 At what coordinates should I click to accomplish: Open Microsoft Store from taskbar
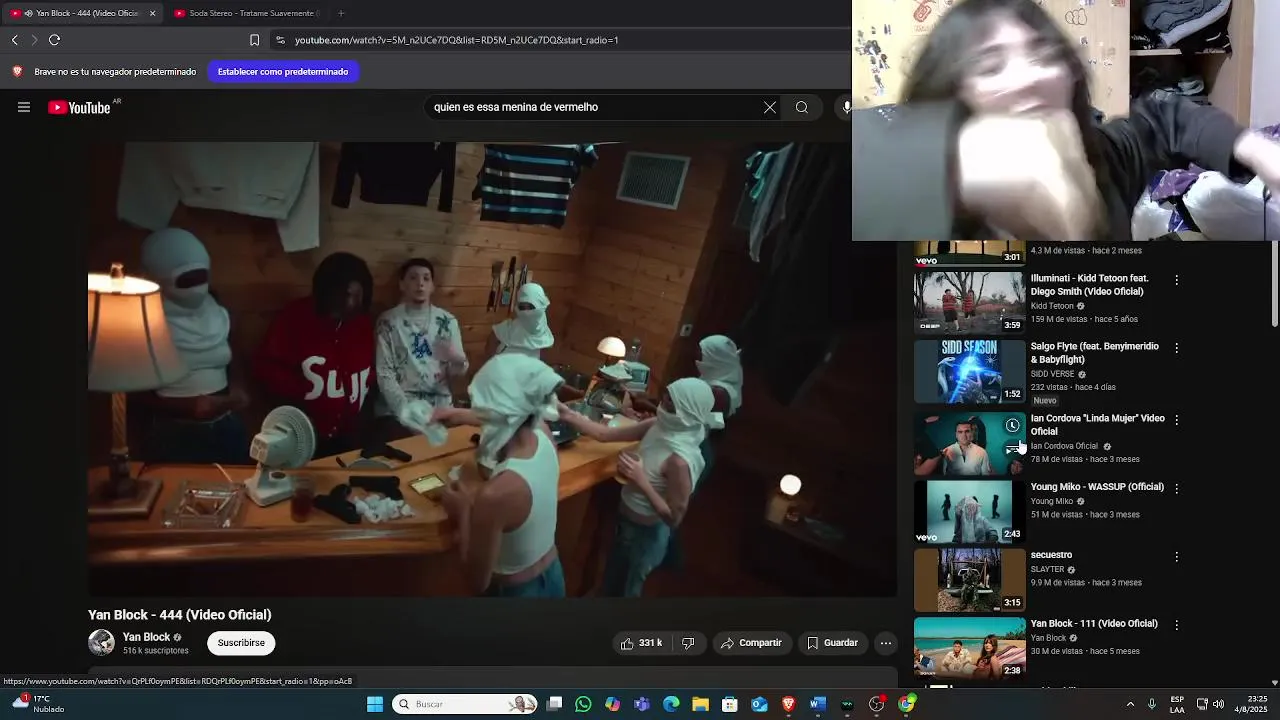730,704
